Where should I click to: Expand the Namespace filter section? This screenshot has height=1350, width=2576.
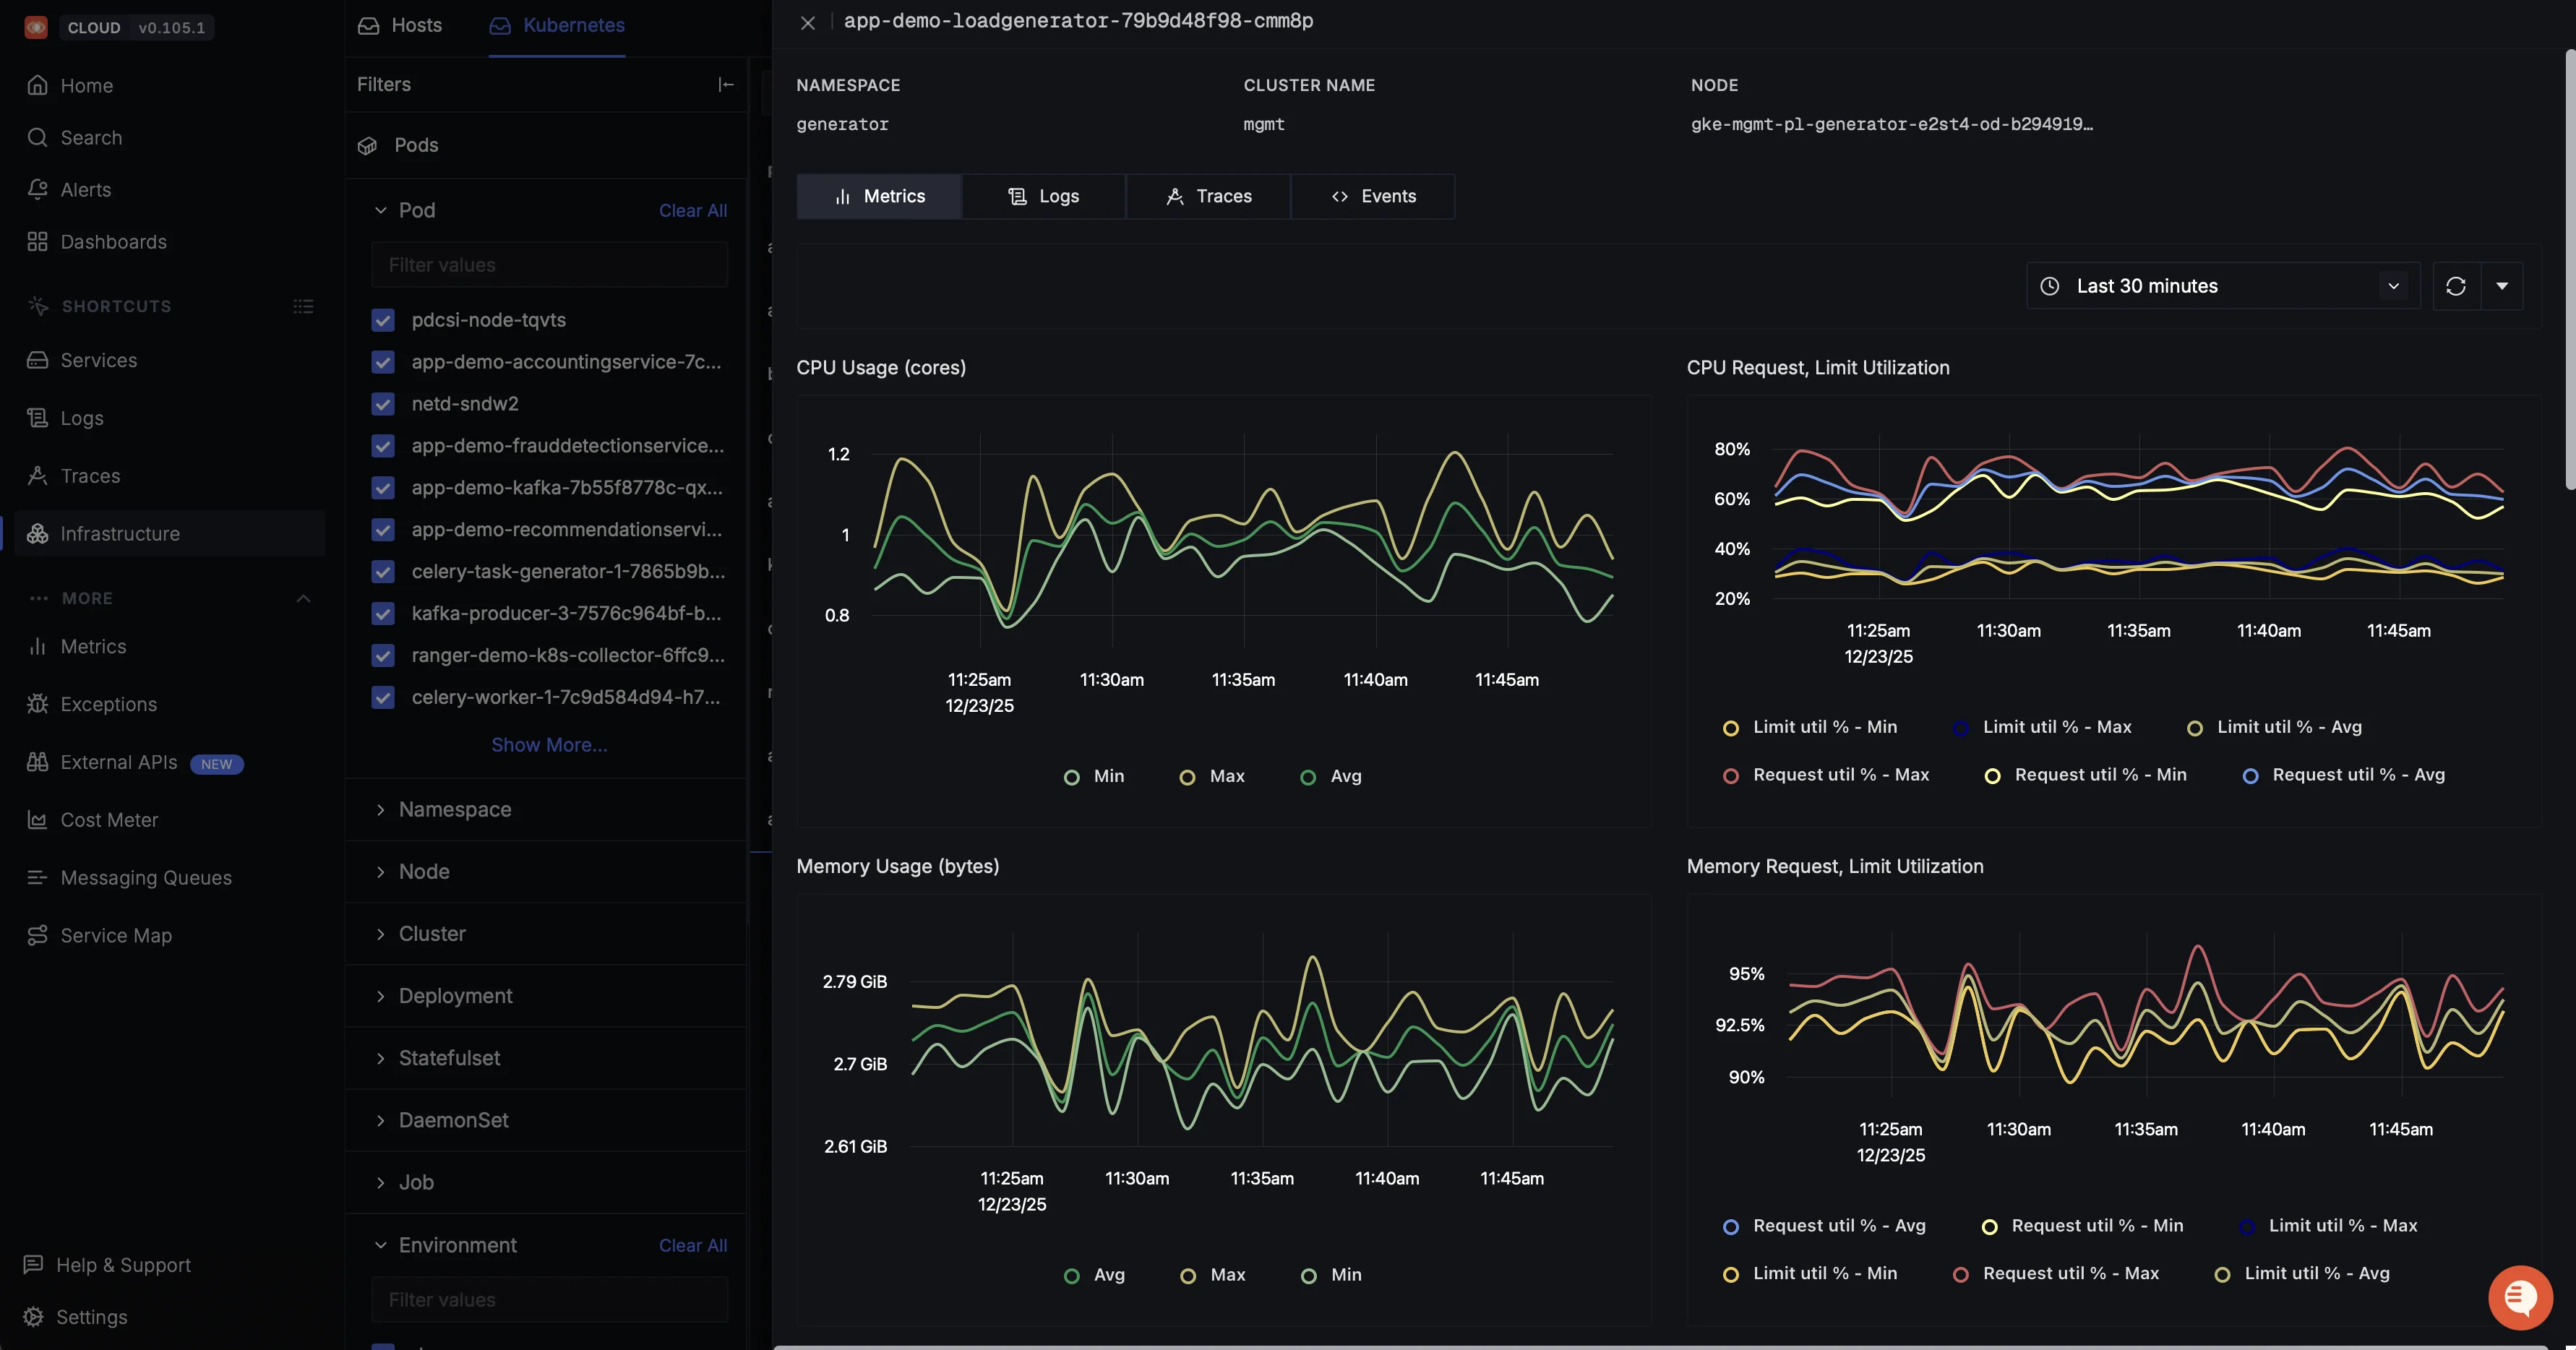coord(455,809)
